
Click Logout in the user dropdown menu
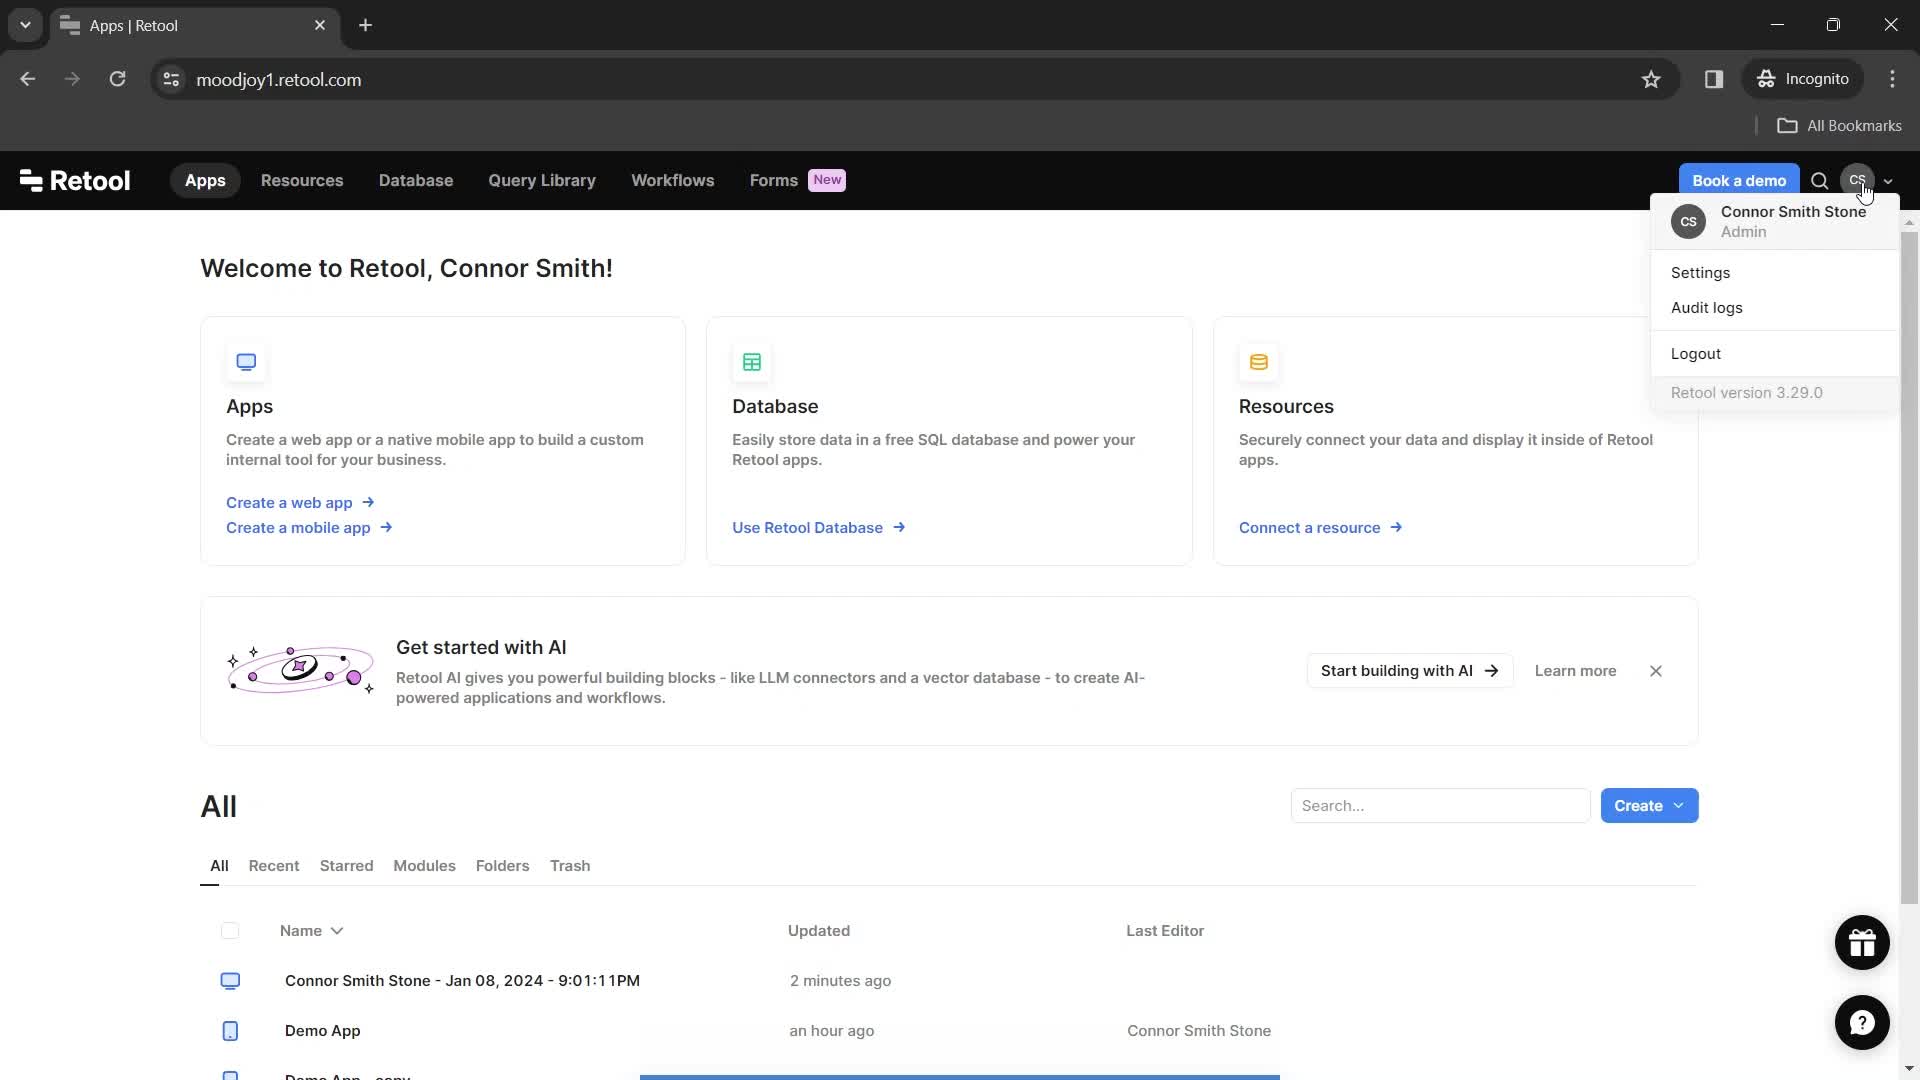coord(1697,352)
